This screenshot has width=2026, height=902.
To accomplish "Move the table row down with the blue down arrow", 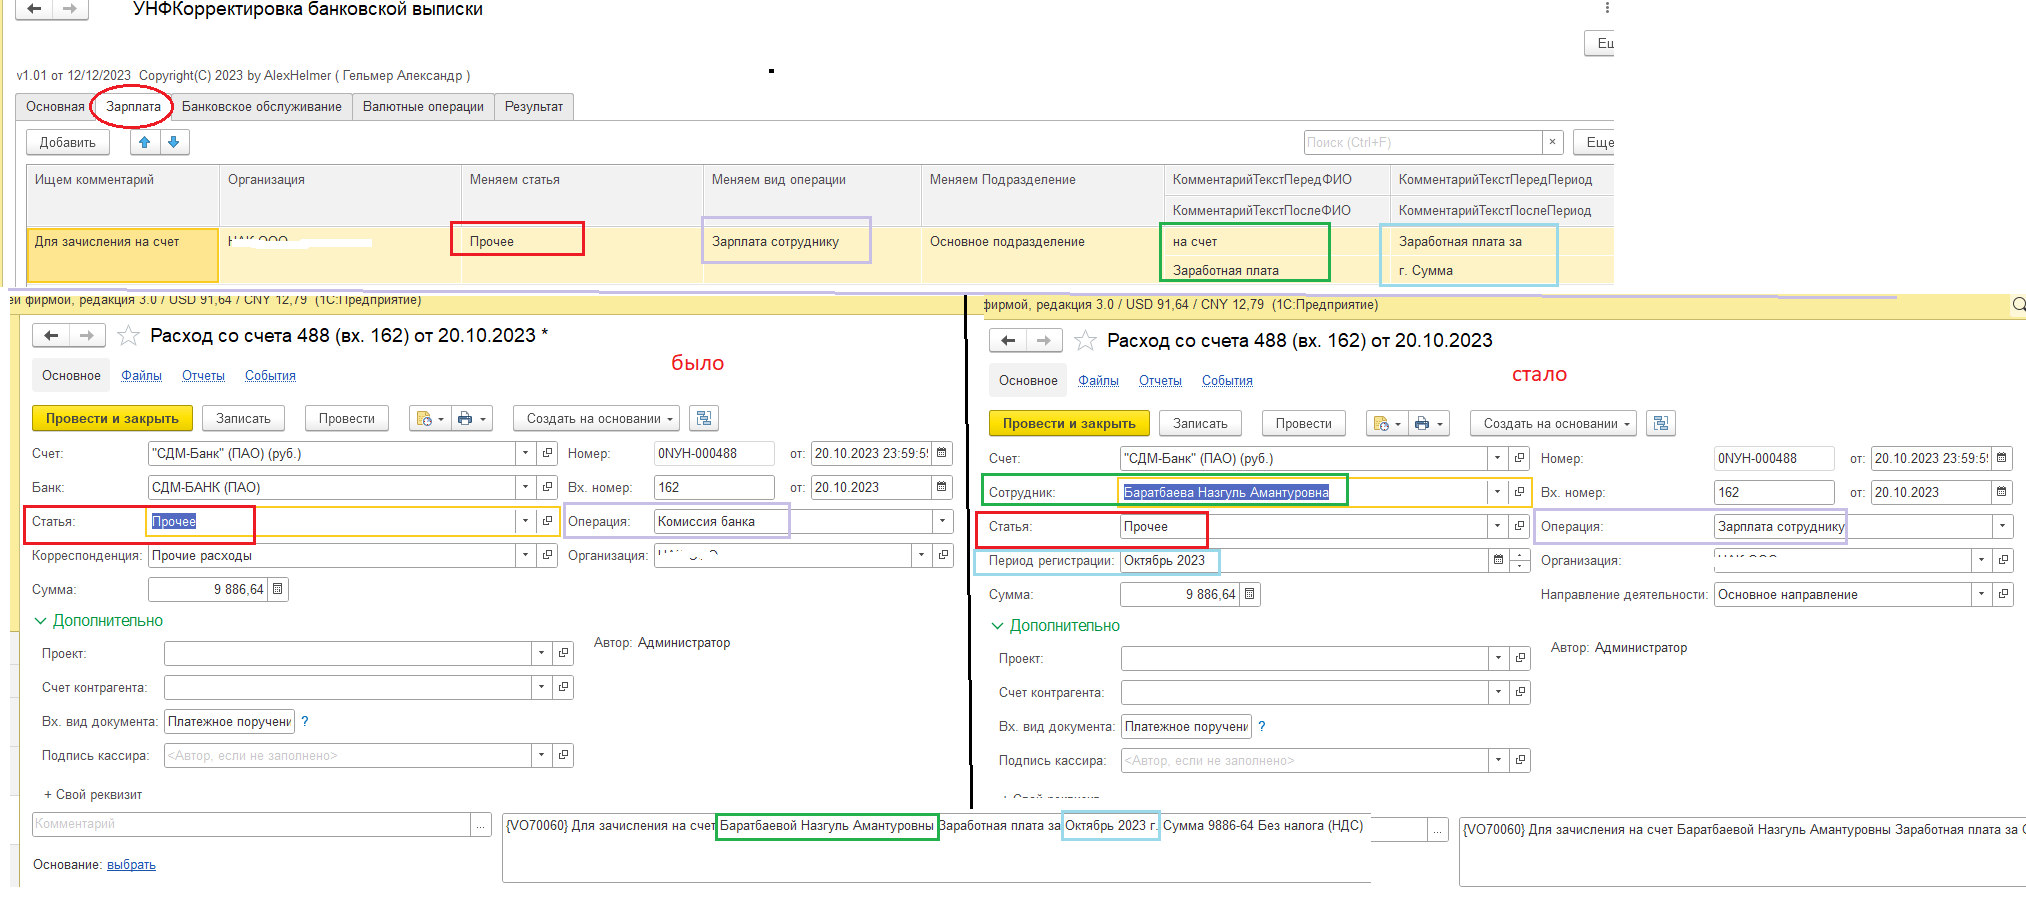I will 174,142.
